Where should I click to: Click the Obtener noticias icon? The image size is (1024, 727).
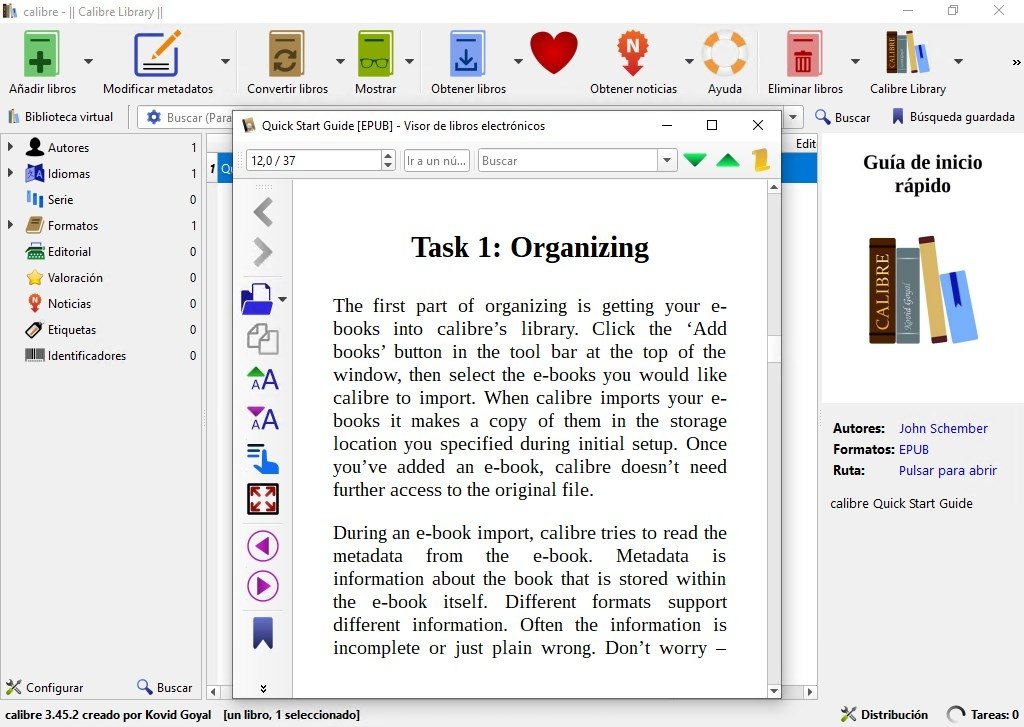633,54
